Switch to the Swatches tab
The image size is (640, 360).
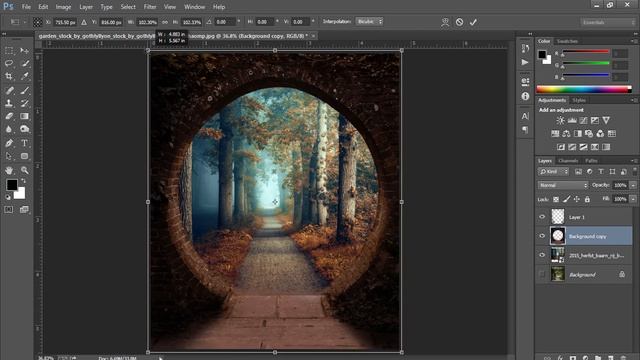567,41
